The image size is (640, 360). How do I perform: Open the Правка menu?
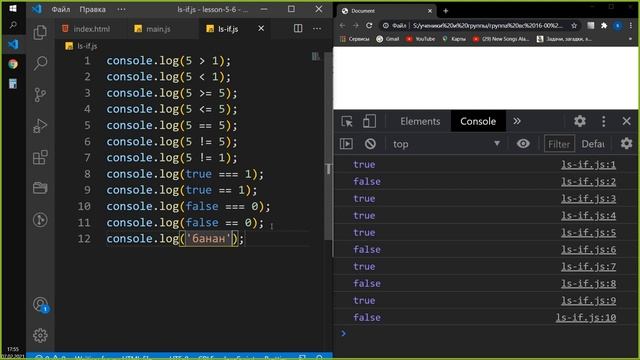click(x=92, y=9)
